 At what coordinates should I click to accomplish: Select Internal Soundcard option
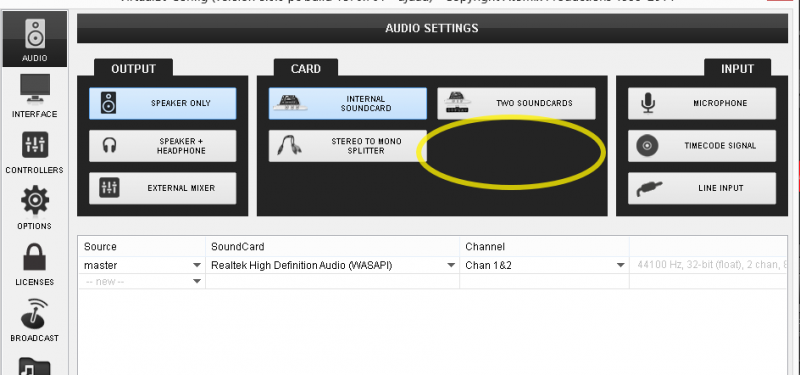tap(347, 103)
